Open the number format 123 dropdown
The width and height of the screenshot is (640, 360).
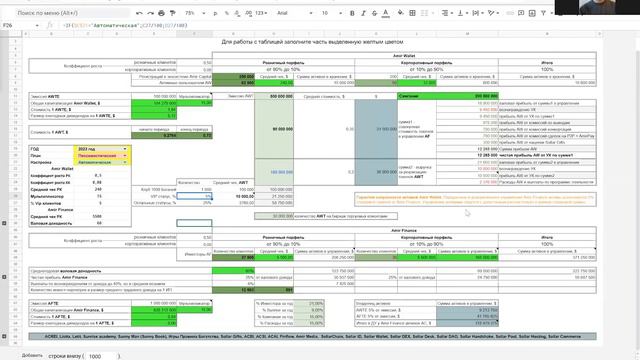coord(261,13)
